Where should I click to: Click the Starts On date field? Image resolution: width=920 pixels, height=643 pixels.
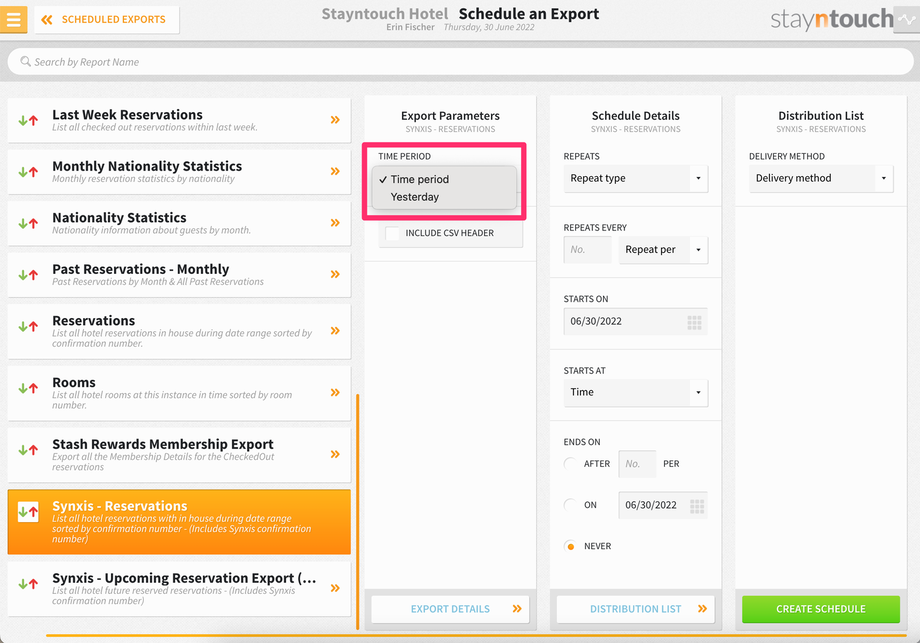tap(635, 322)
